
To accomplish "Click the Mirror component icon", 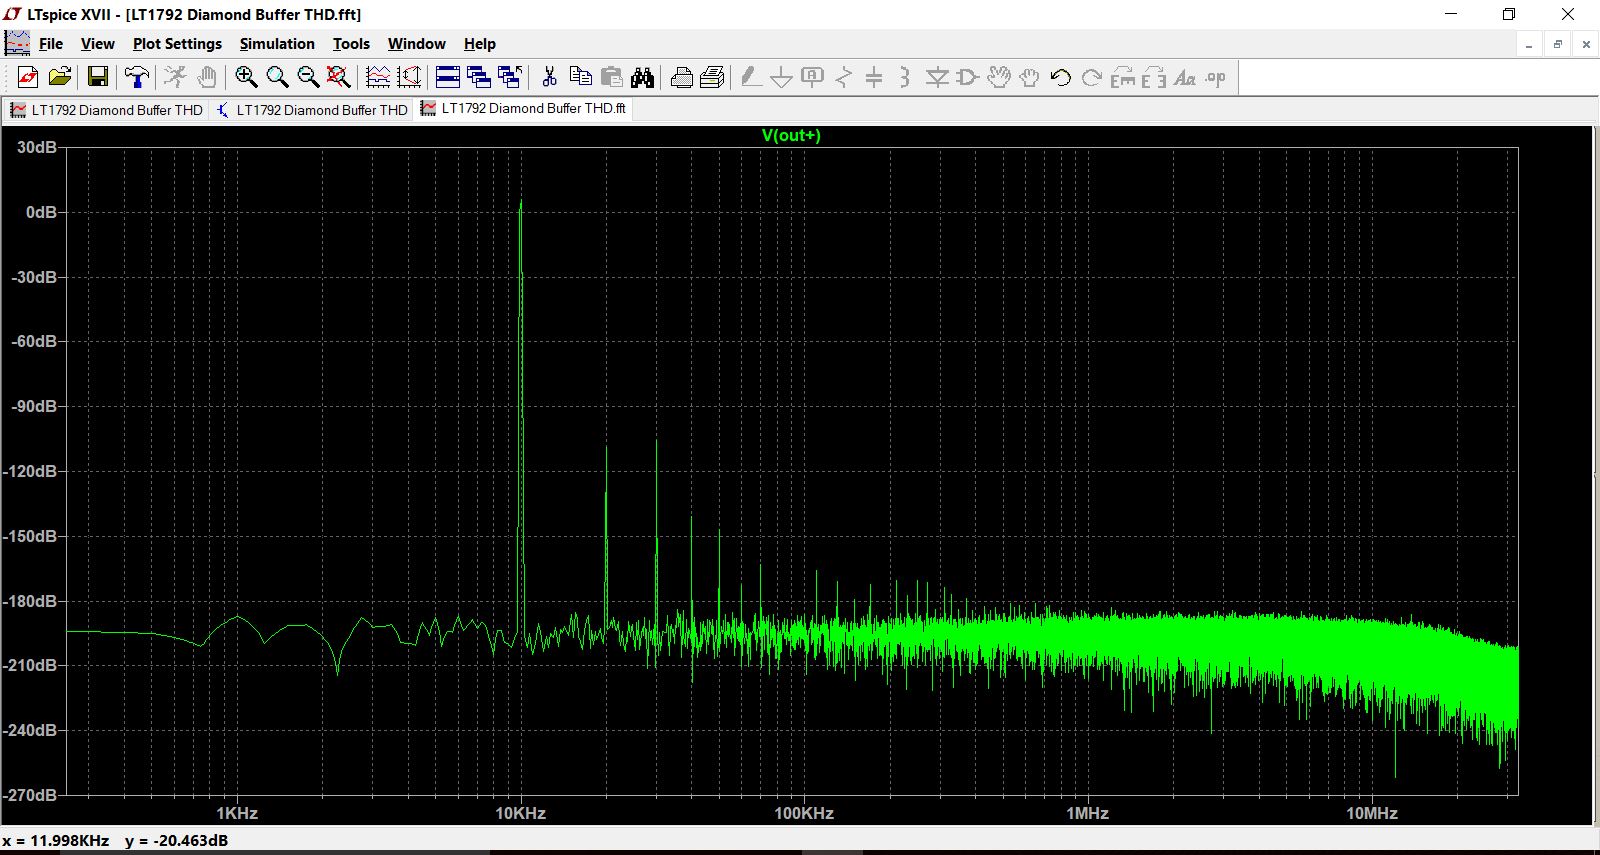I will coord(1154,77).
